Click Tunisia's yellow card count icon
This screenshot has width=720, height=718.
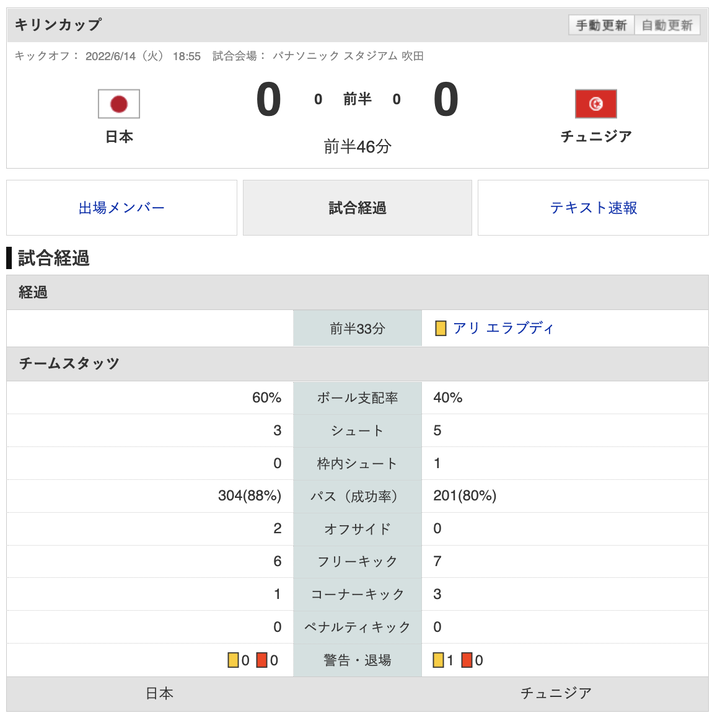438,660
